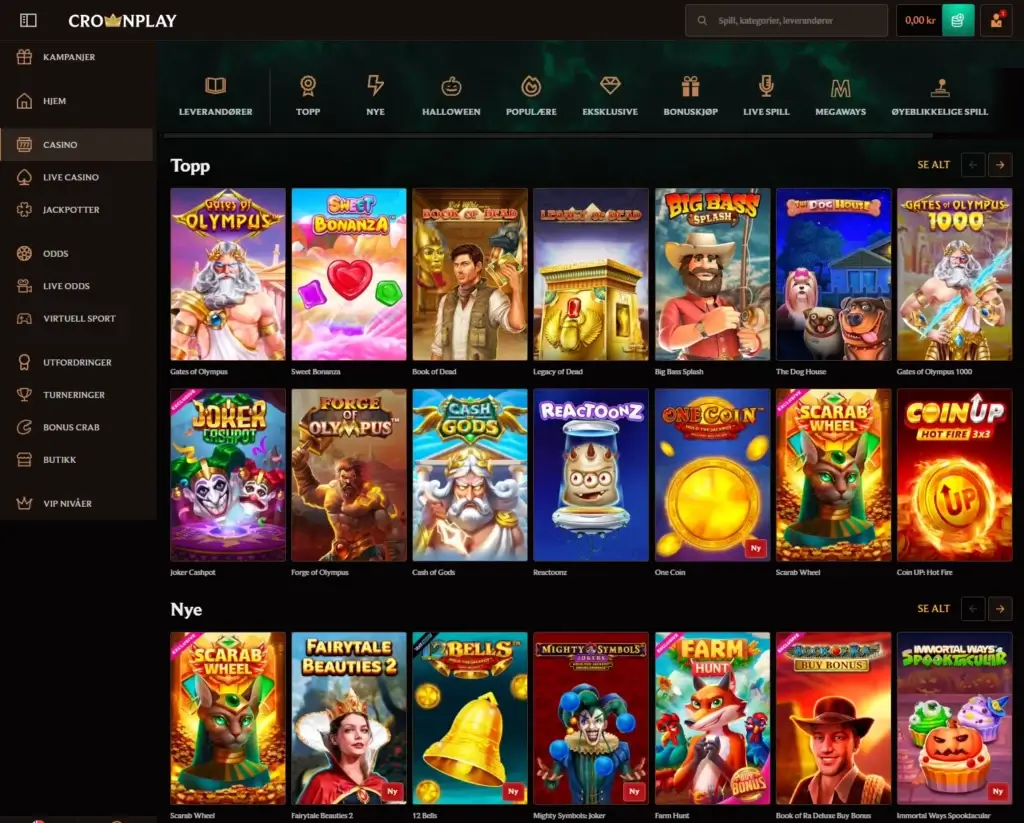Select the Eksklusive diamond category
The height and width of the screenshot is (823, 1024).
click(x=610, y=96)
